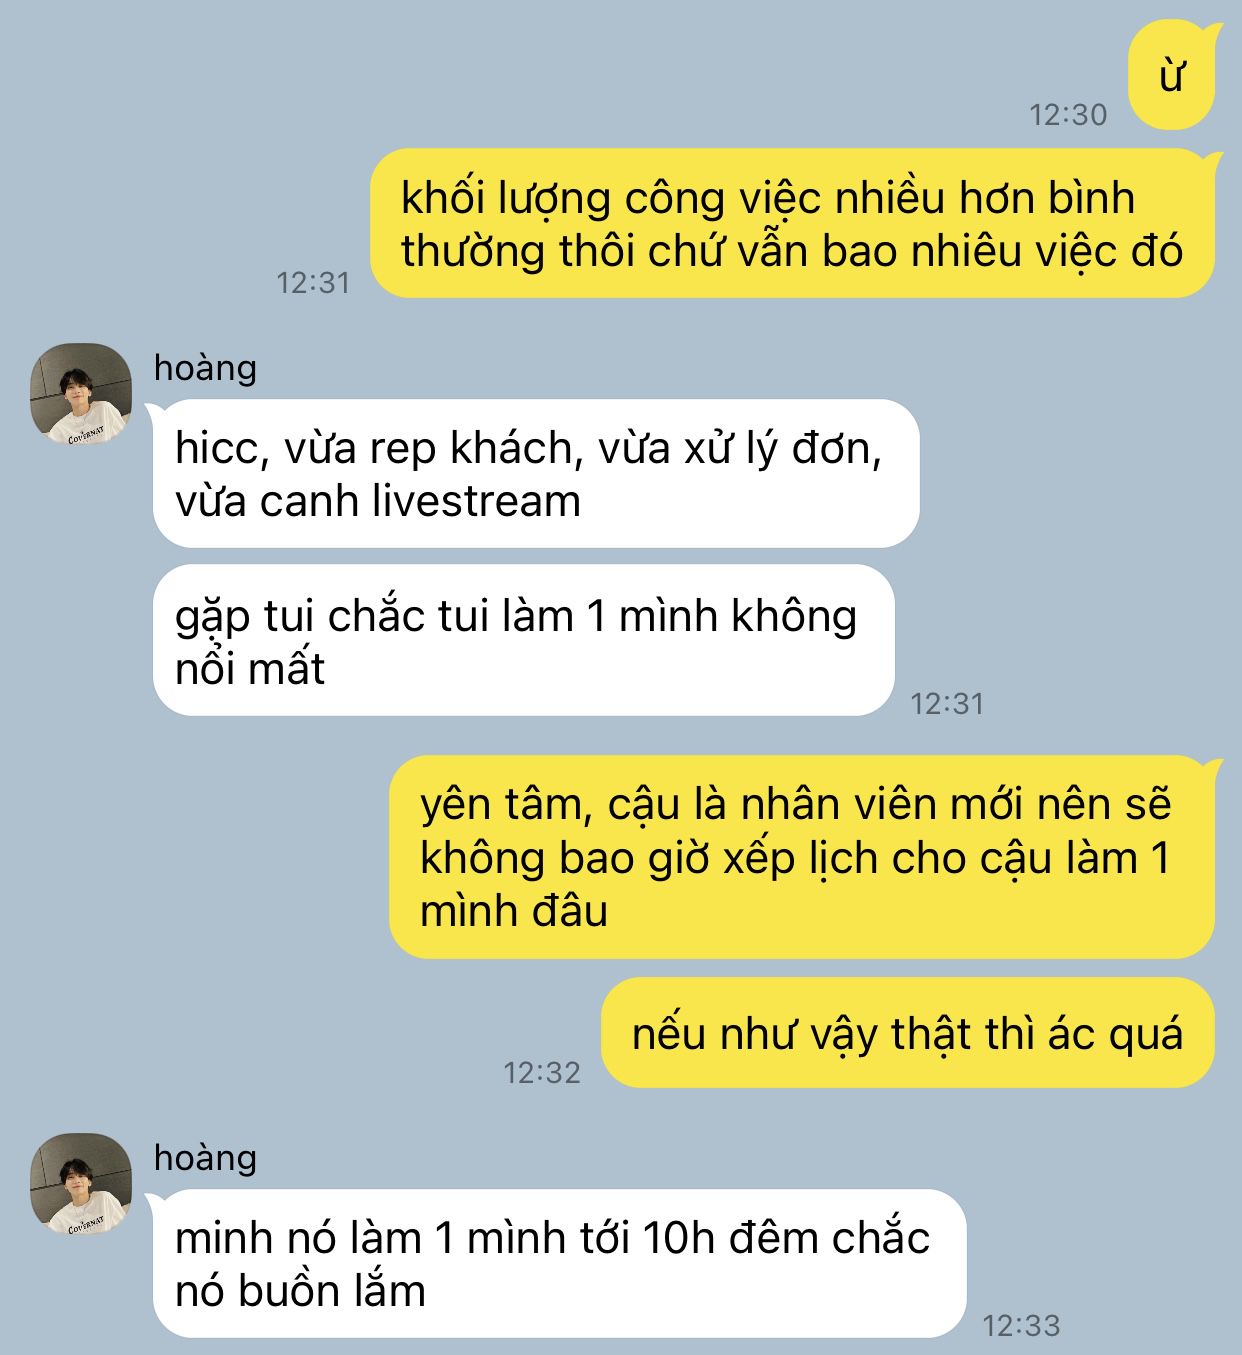This screenshot has width=1242, height=1355.
Task: Click the 12:30 timestamp
Action: (1069, 115)
